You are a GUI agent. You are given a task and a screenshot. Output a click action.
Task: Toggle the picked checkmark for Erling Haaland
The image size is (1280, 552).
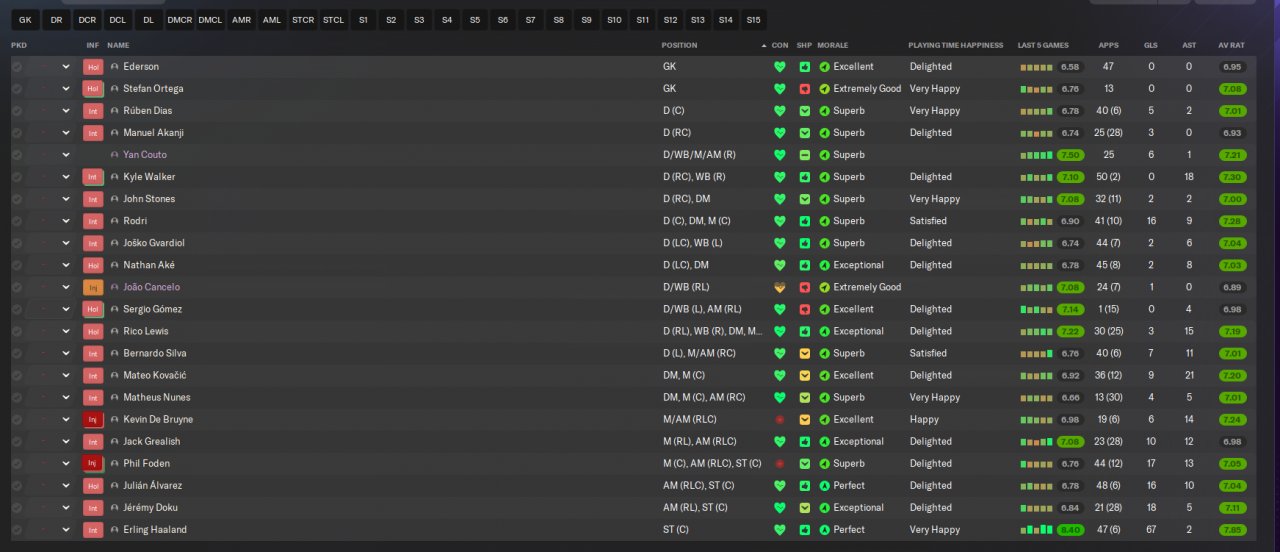pos(17,529)
